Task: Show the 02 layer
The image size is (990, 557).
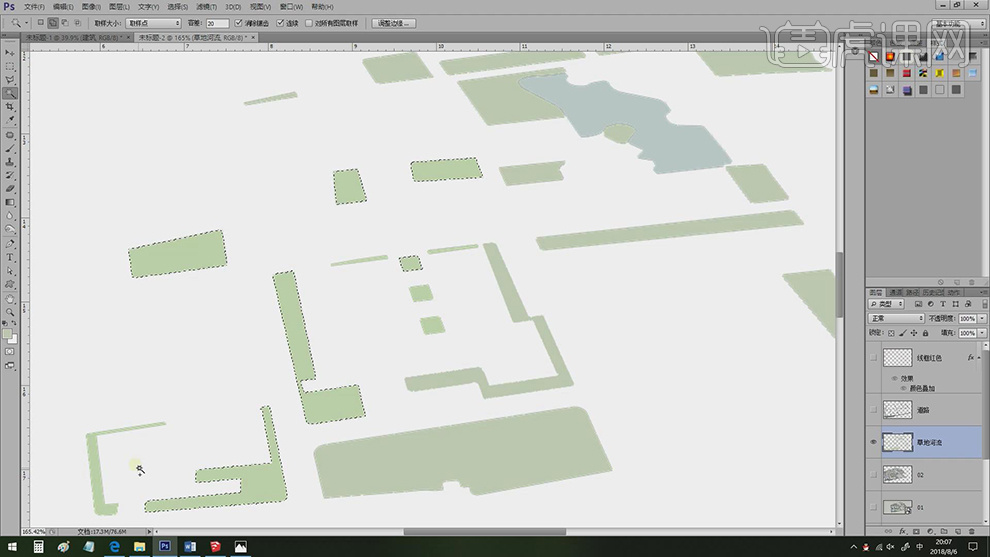Action: pos(873,475)
